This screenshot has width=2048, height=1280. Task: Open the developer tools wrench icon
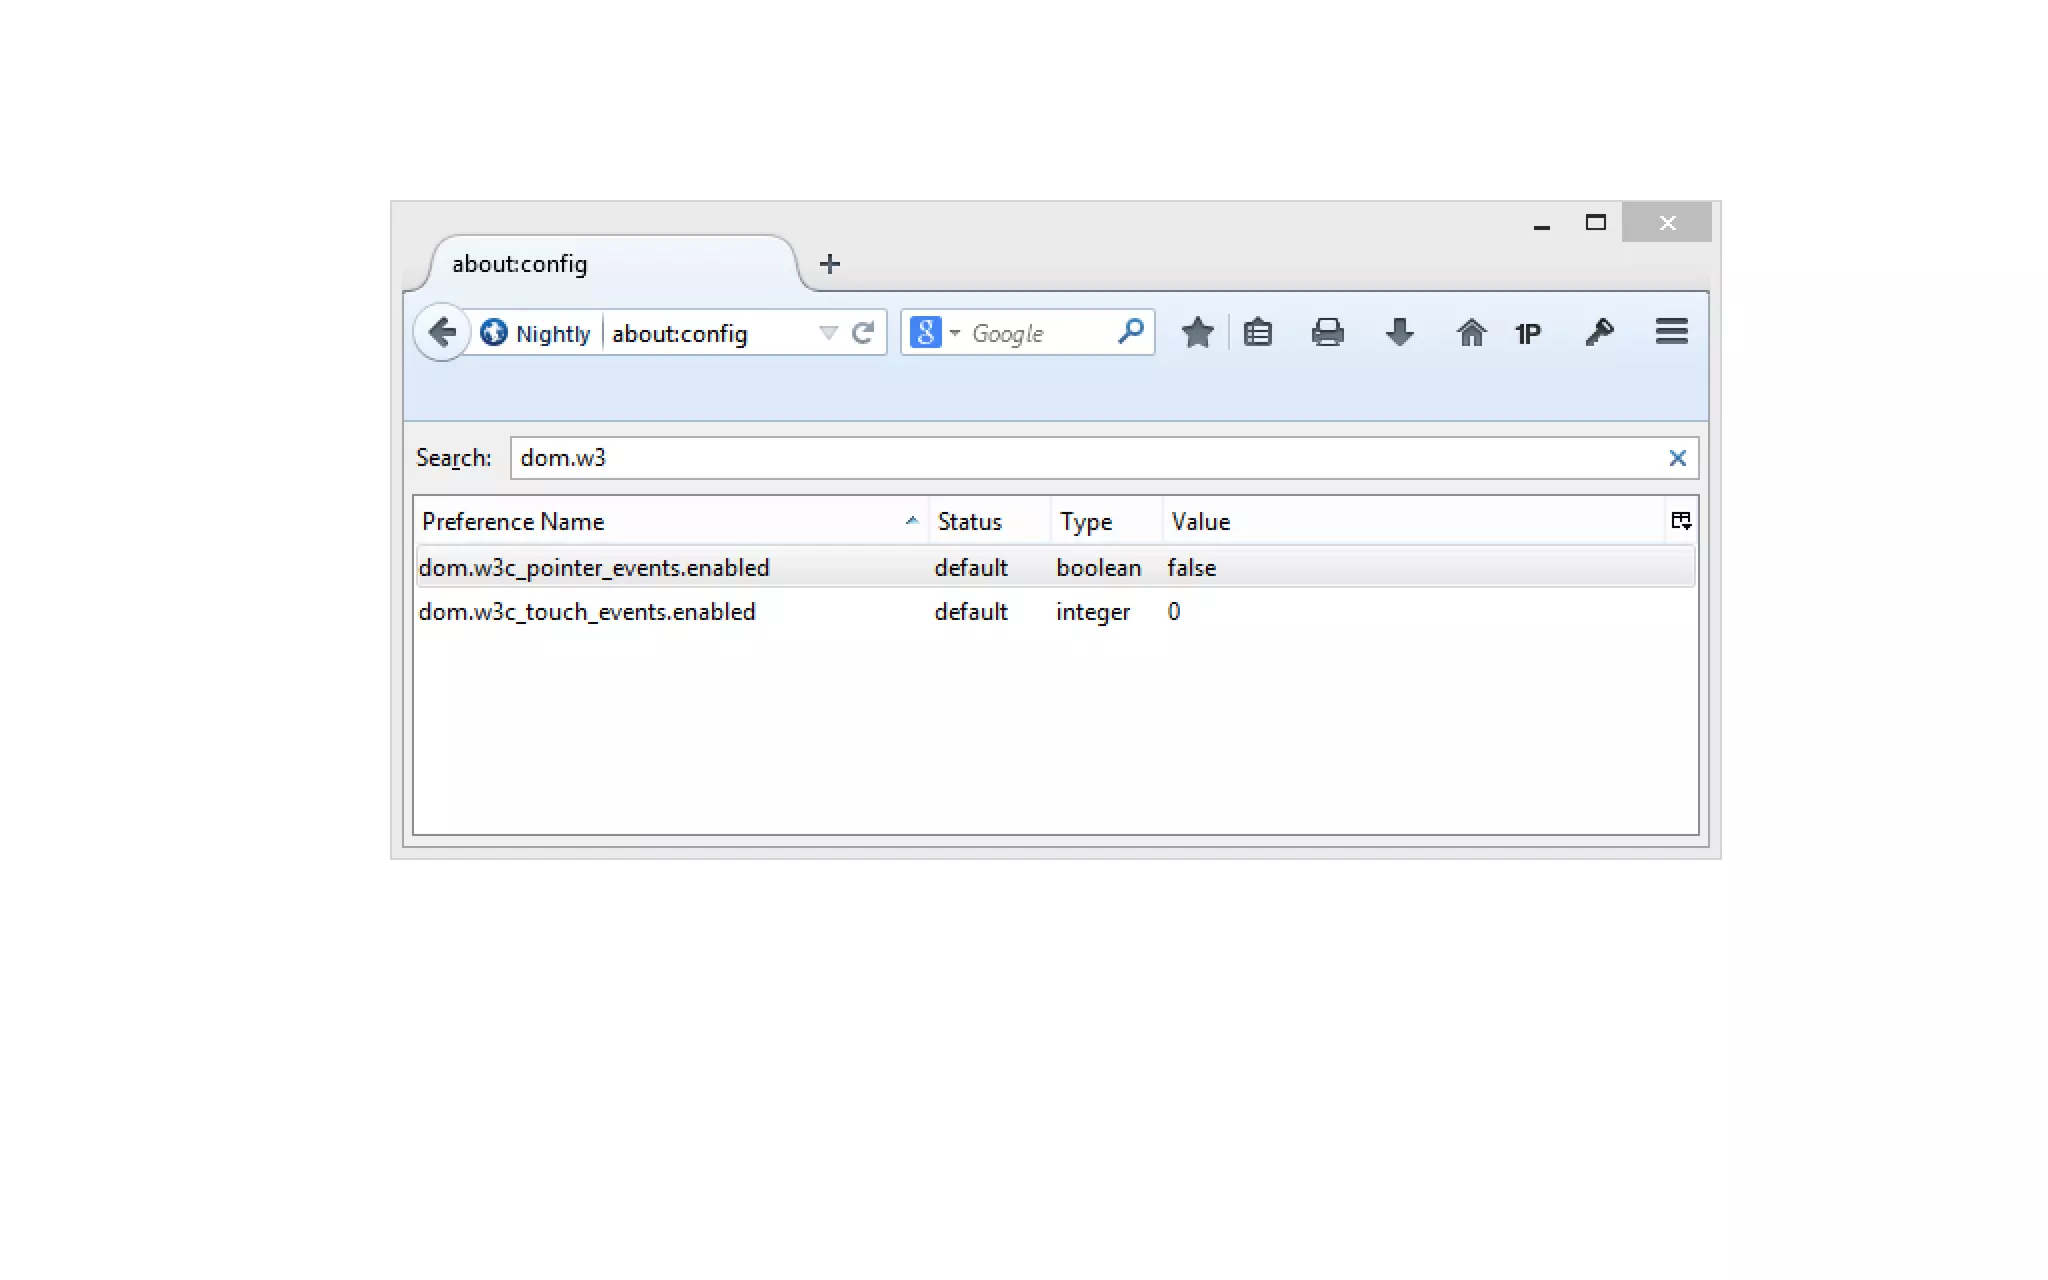pyautogui.click(x=1599, y=332)
